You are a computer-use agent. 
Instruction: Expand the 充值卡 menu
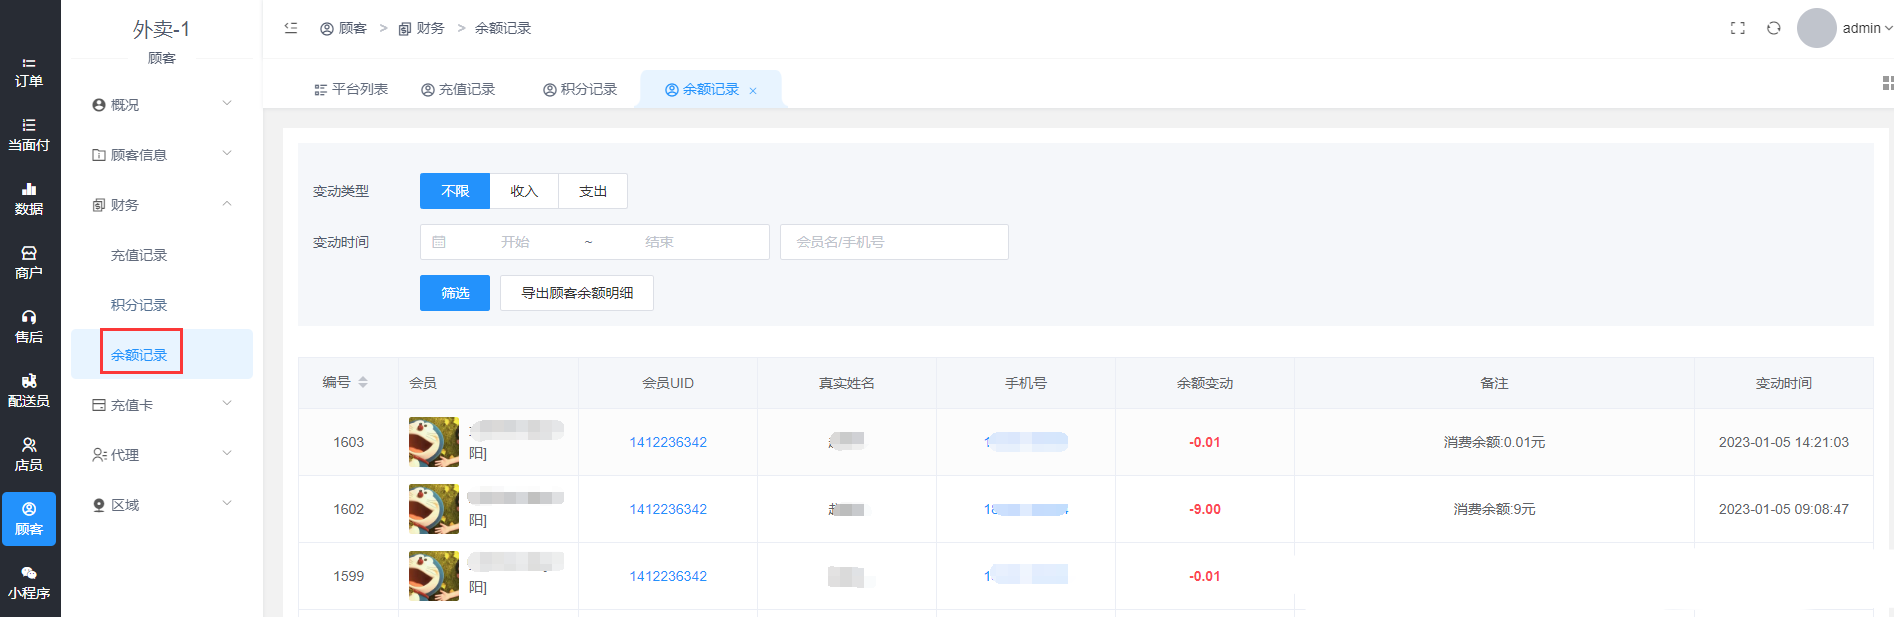pos(162,404)
